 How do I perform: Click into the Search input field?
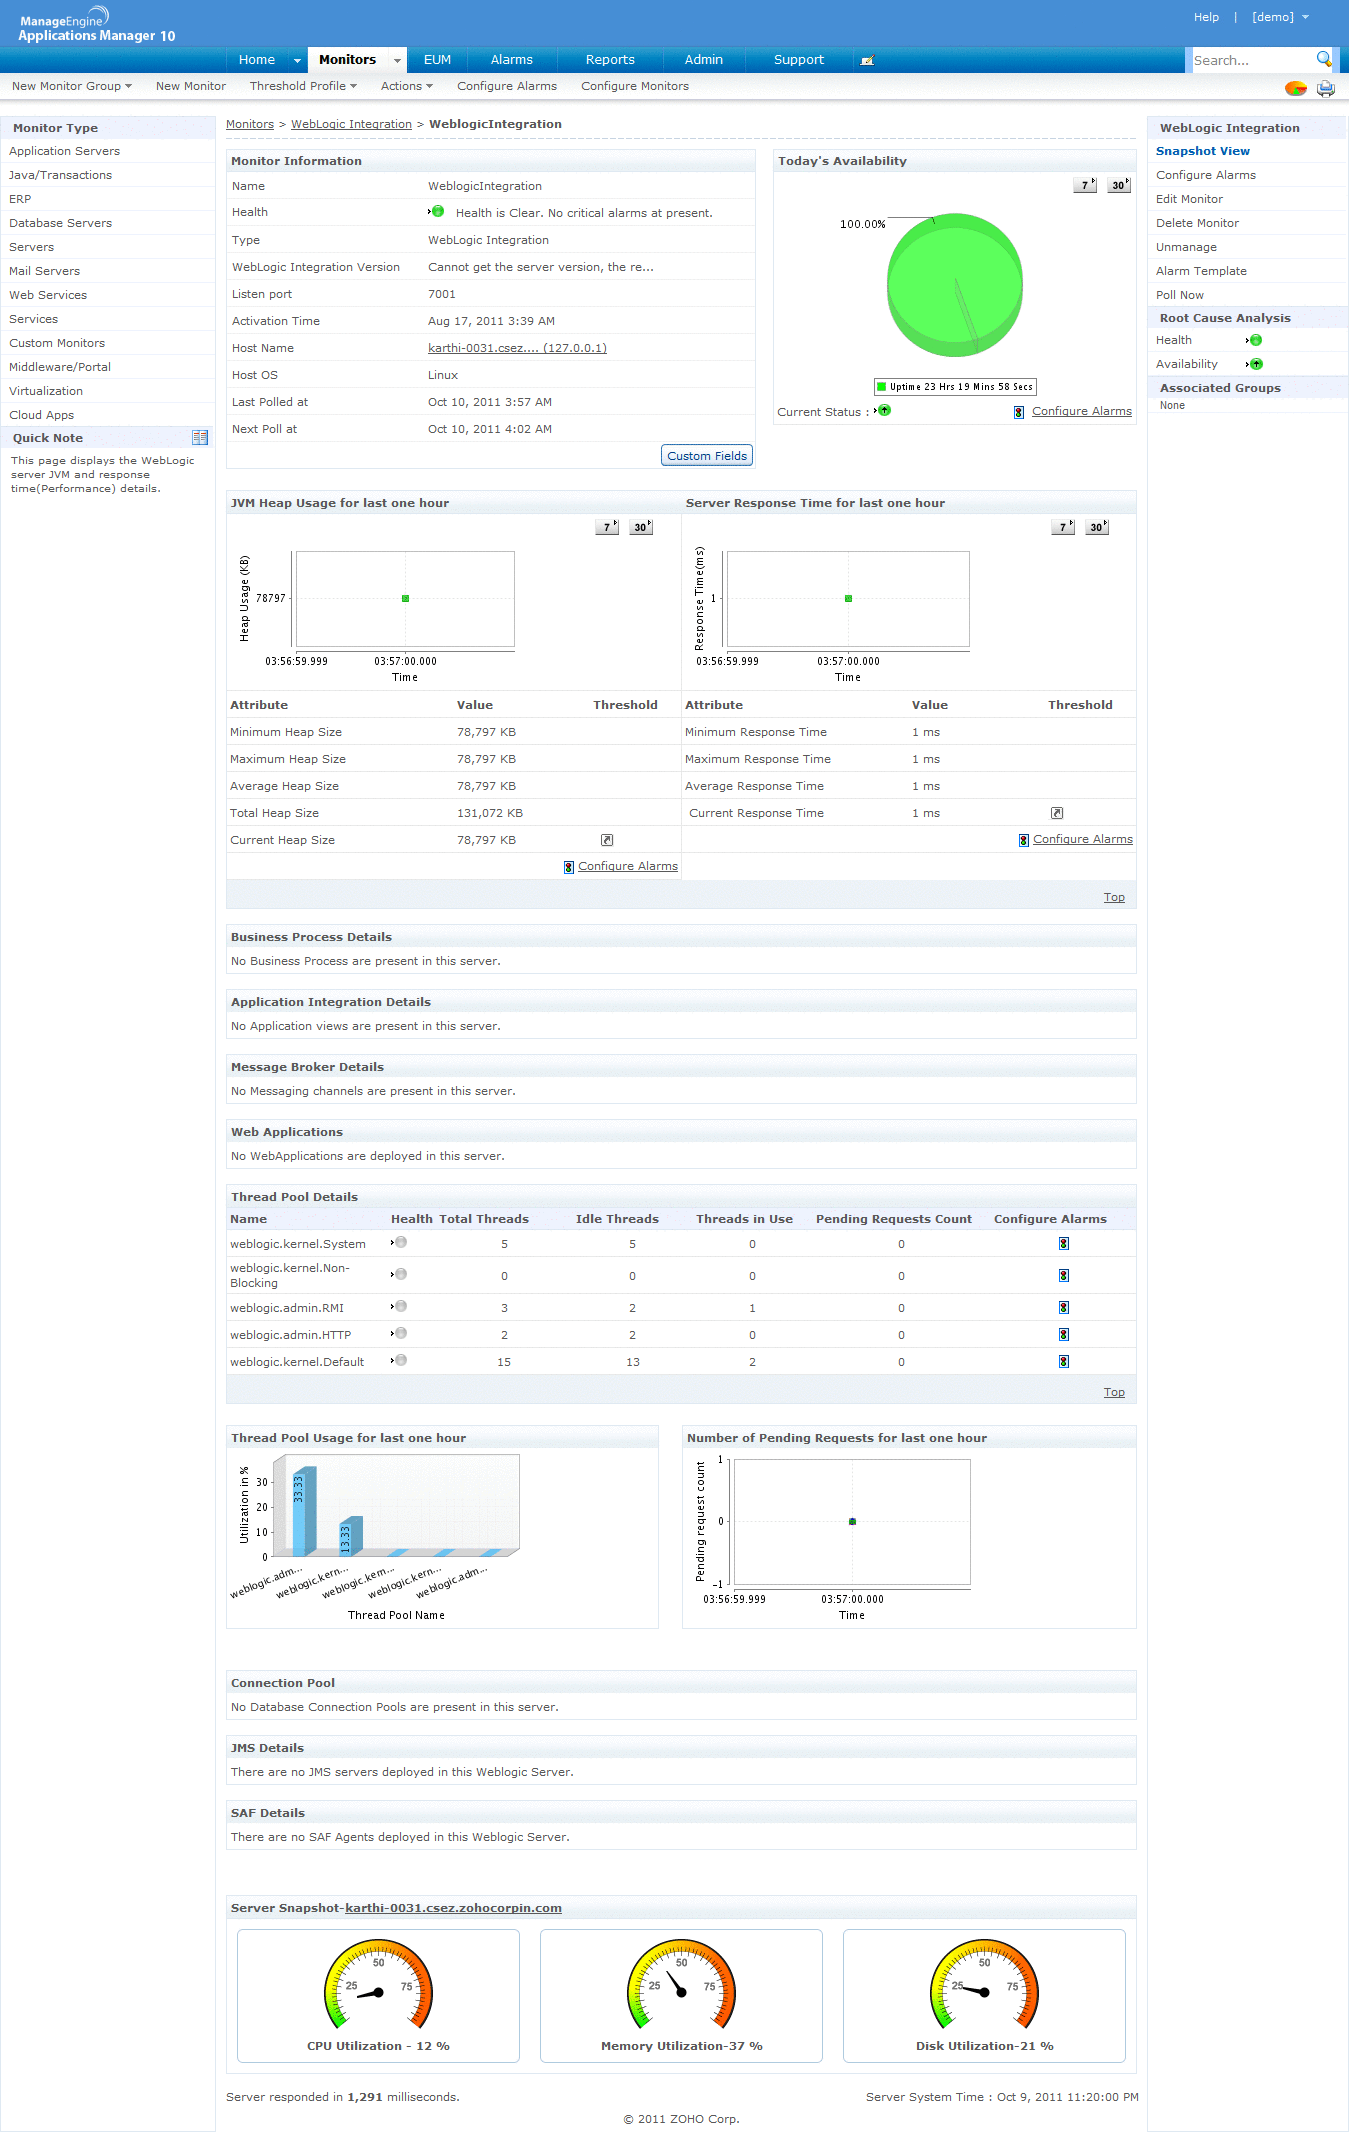[x=1250, y=61]
